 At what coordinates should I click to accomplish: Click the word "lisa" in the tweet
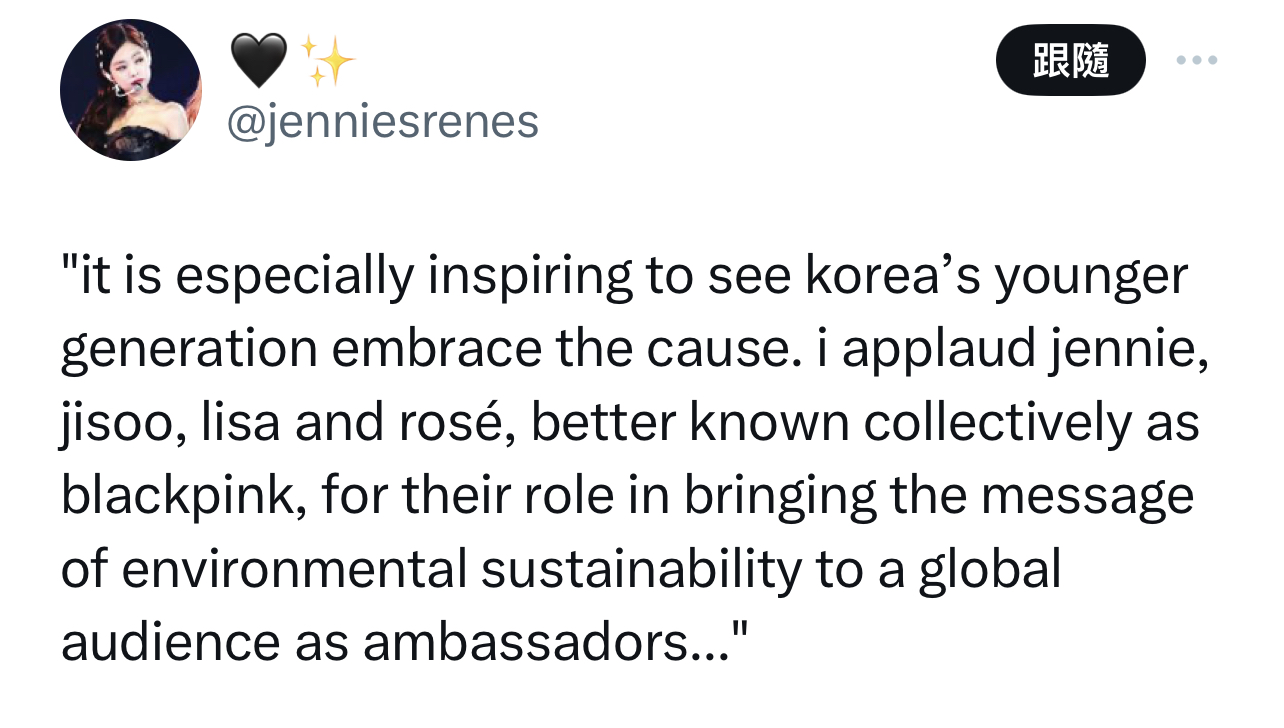coord(242,423)
